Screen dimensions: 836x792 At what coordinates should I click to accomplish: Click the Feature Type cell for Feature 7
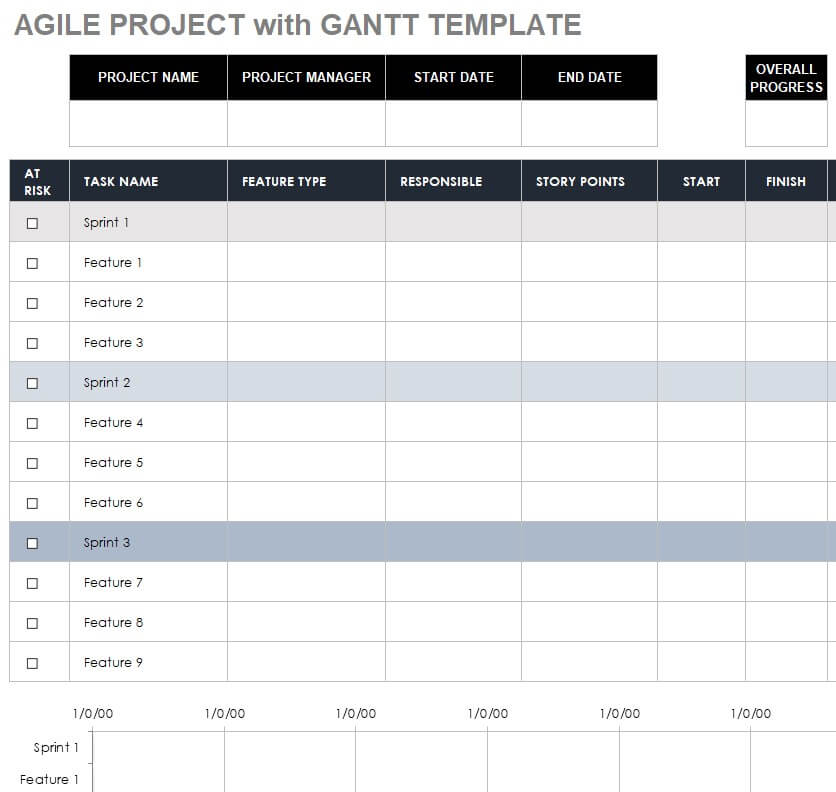pyautogui.click(x=306, y=582)
